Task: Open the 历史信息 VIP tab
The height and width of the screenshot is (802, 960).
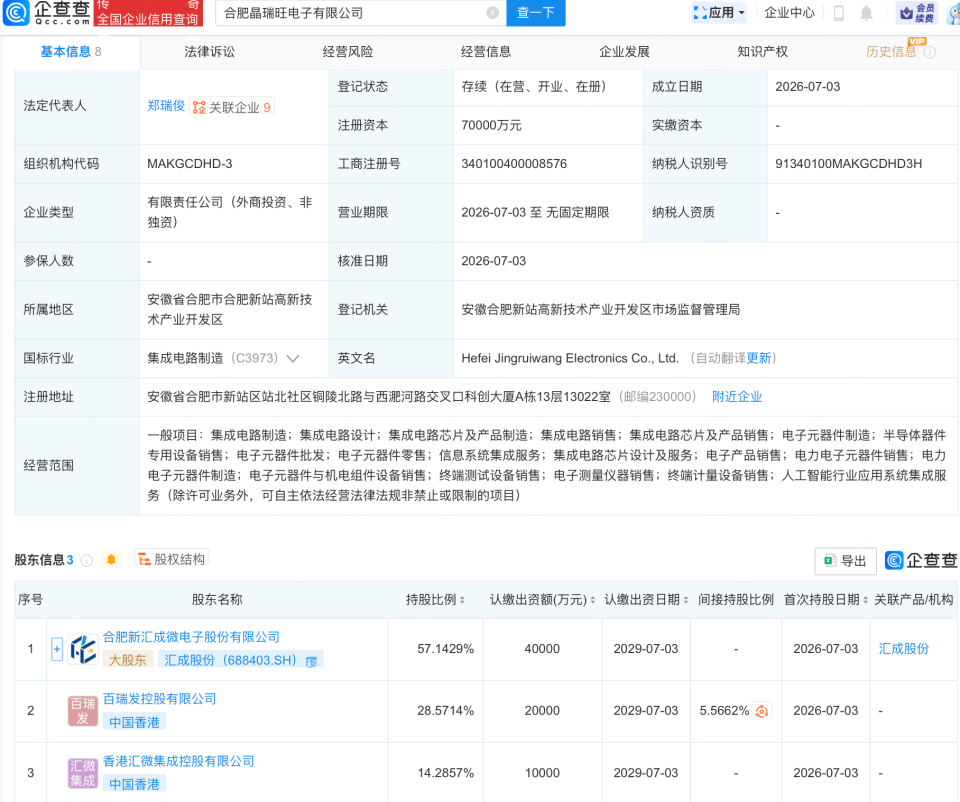Action: 891,52
